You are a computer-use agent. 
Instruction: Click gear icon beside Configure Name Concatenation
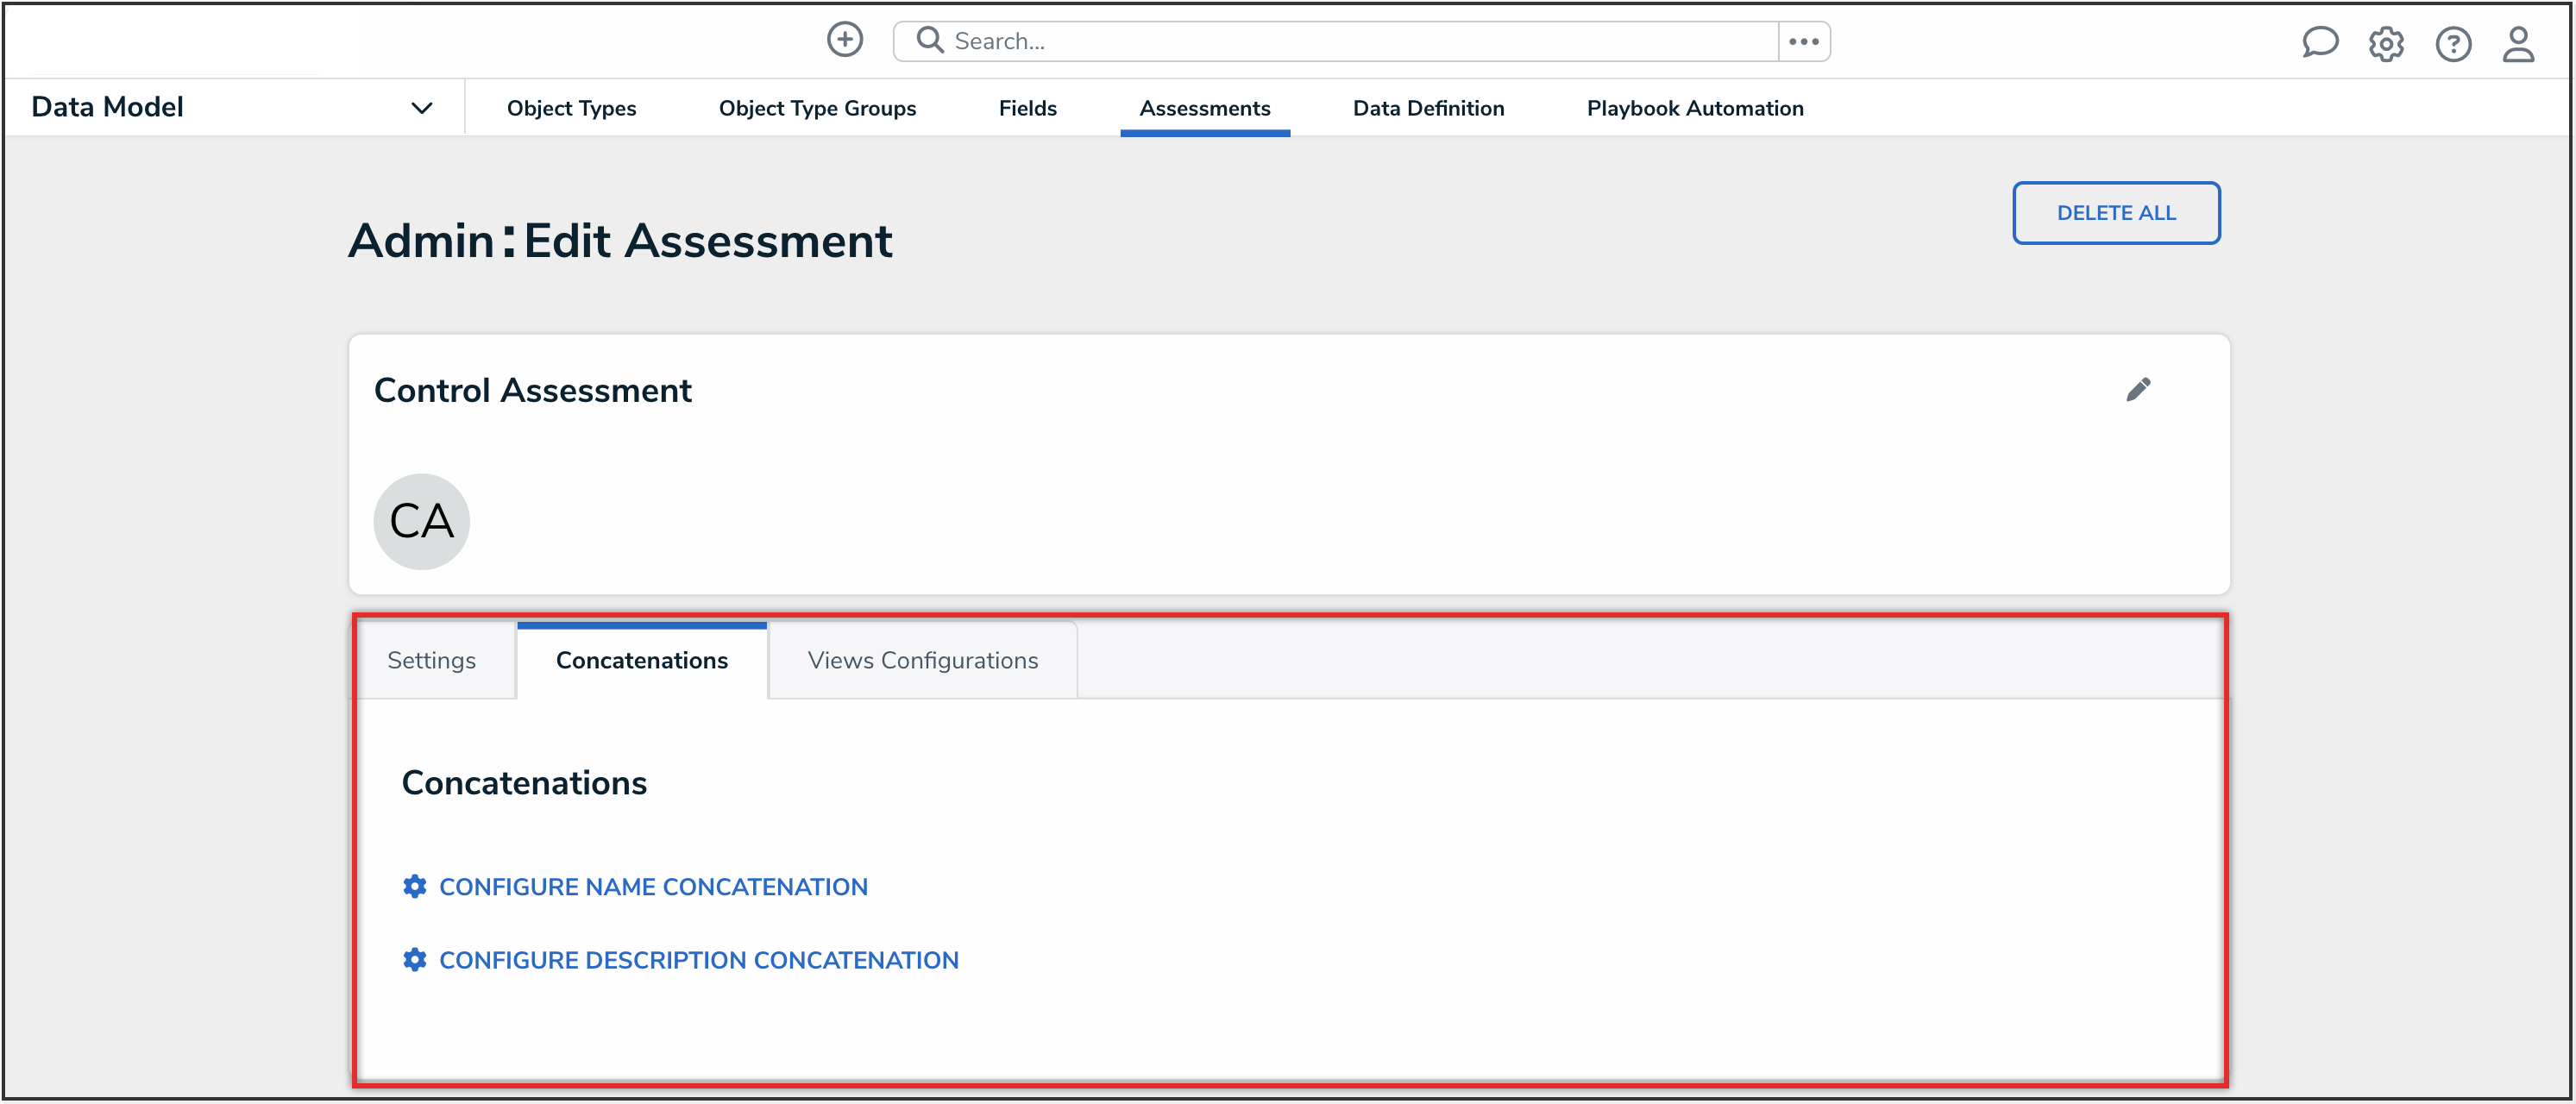(x=414, y=886)
